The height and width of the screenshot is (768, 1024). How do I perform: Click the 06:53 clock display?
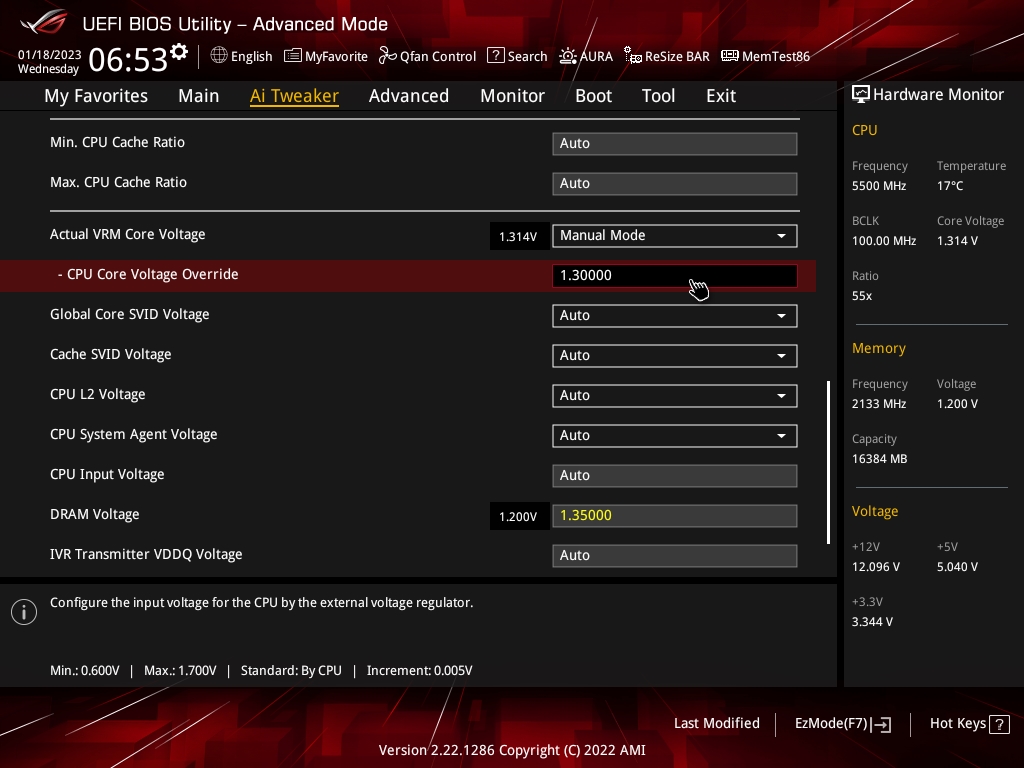click(129, 60)
